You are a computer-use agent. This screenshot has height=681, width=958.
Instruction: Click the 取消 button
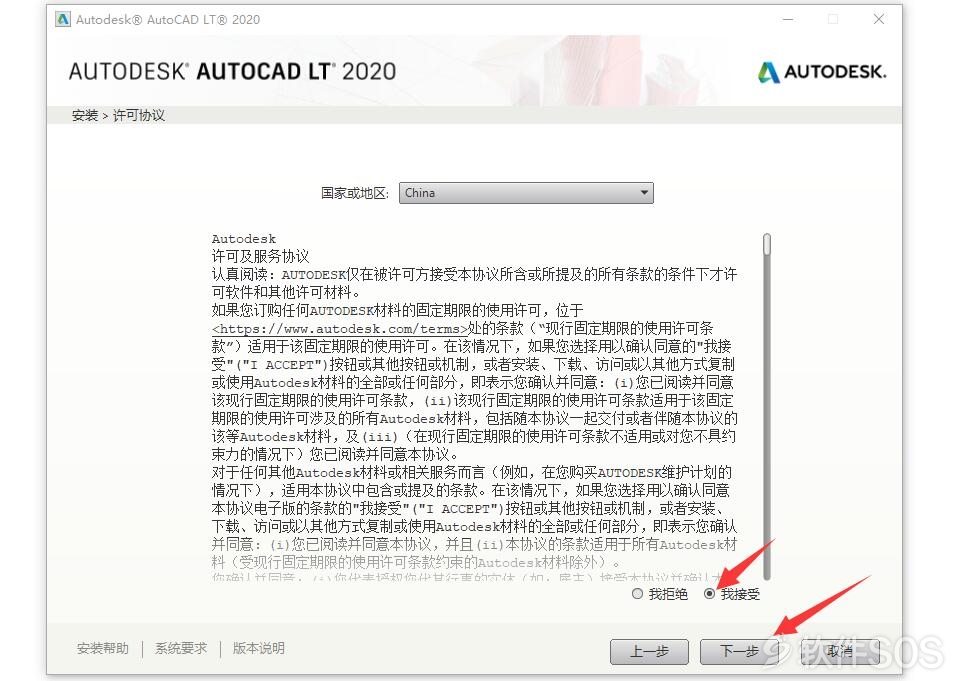pyautogui.click(x=840, y=652)
